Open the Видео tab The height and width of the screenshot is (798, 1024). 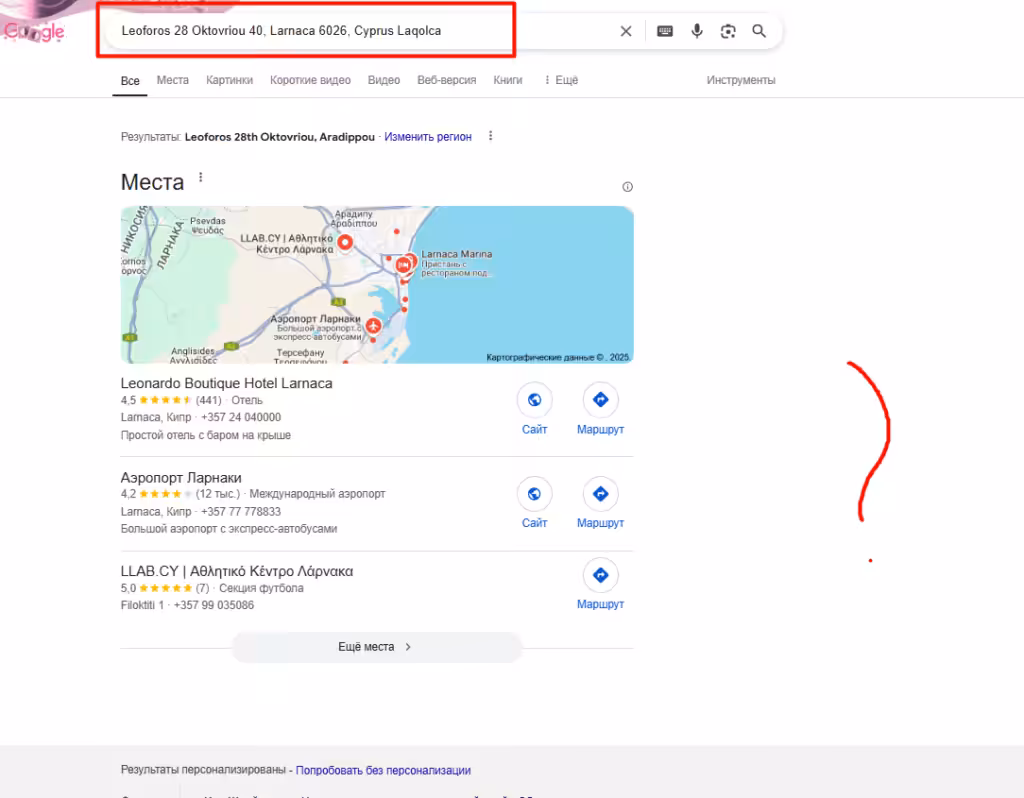point(383,80)
